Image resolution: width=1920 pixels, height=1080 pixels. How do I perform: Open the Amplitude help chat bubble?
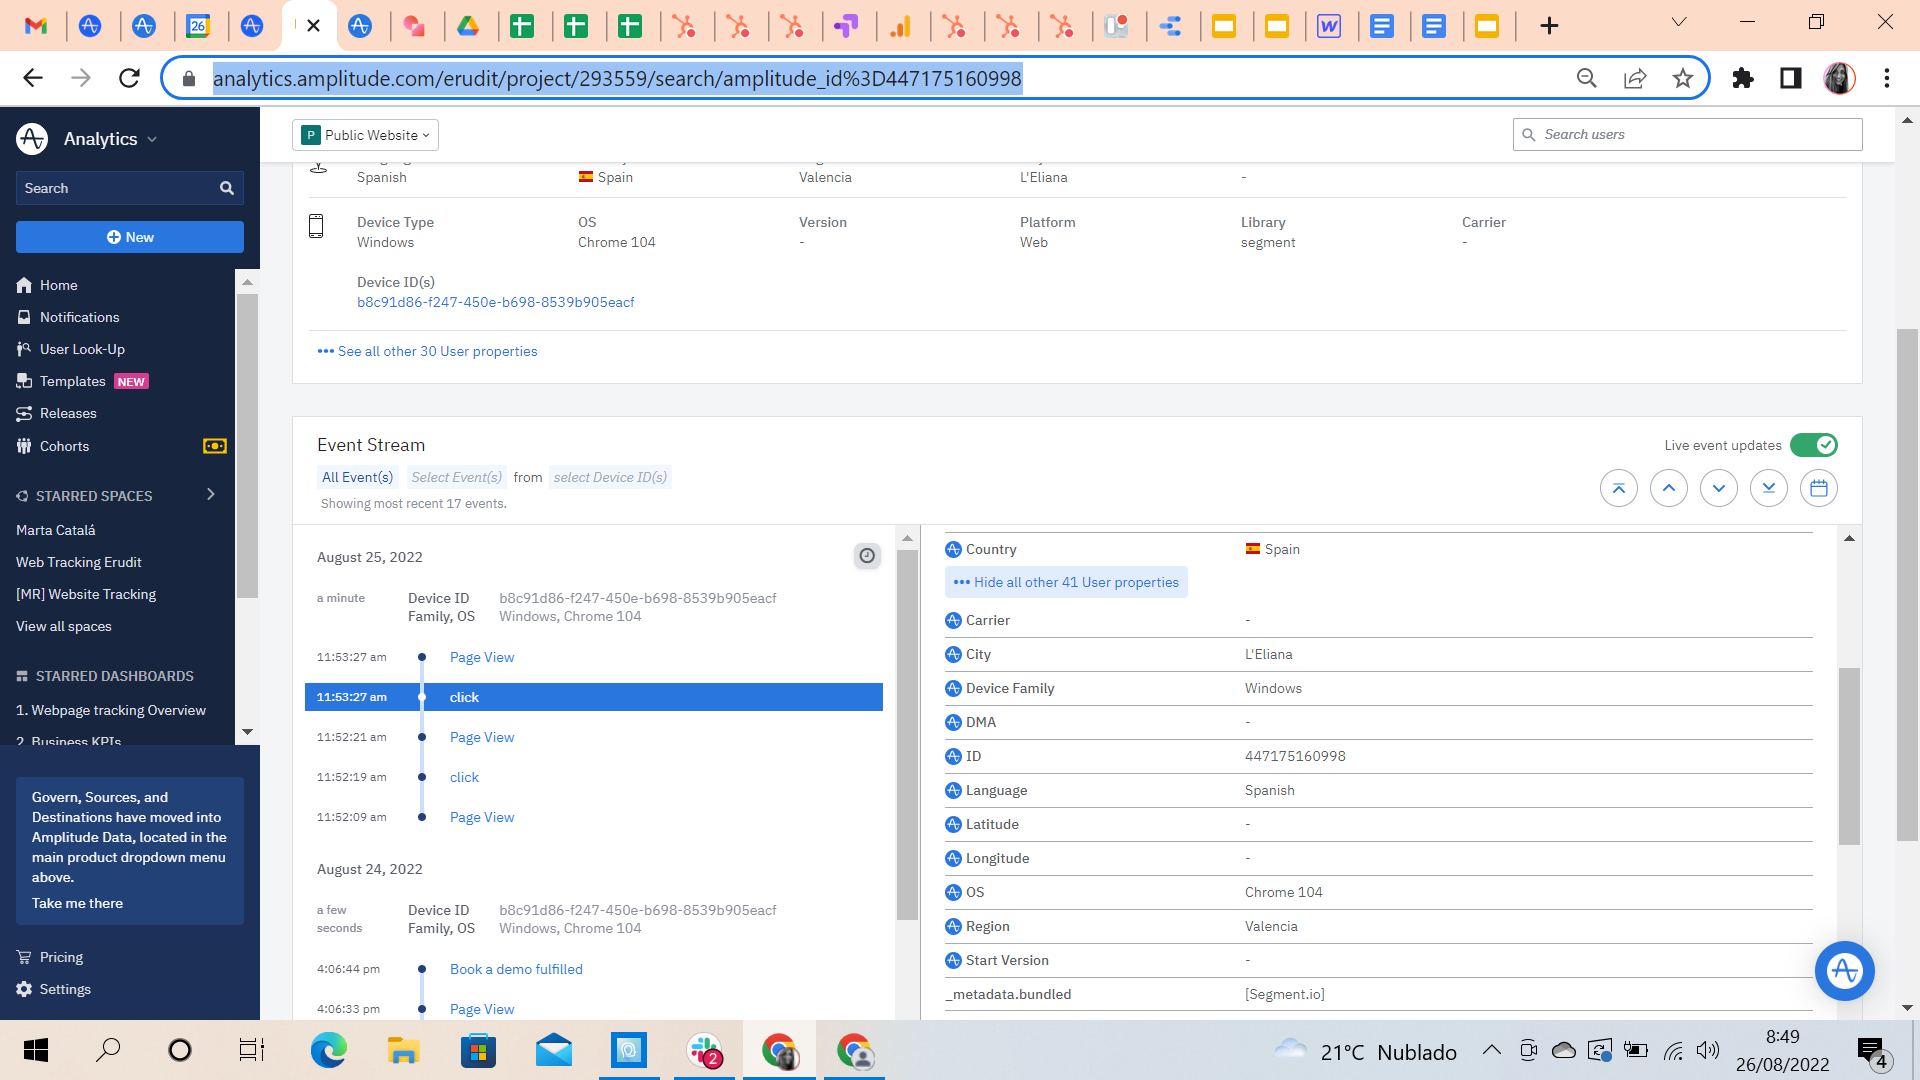pyautogui.click(x=1844, y=970)
